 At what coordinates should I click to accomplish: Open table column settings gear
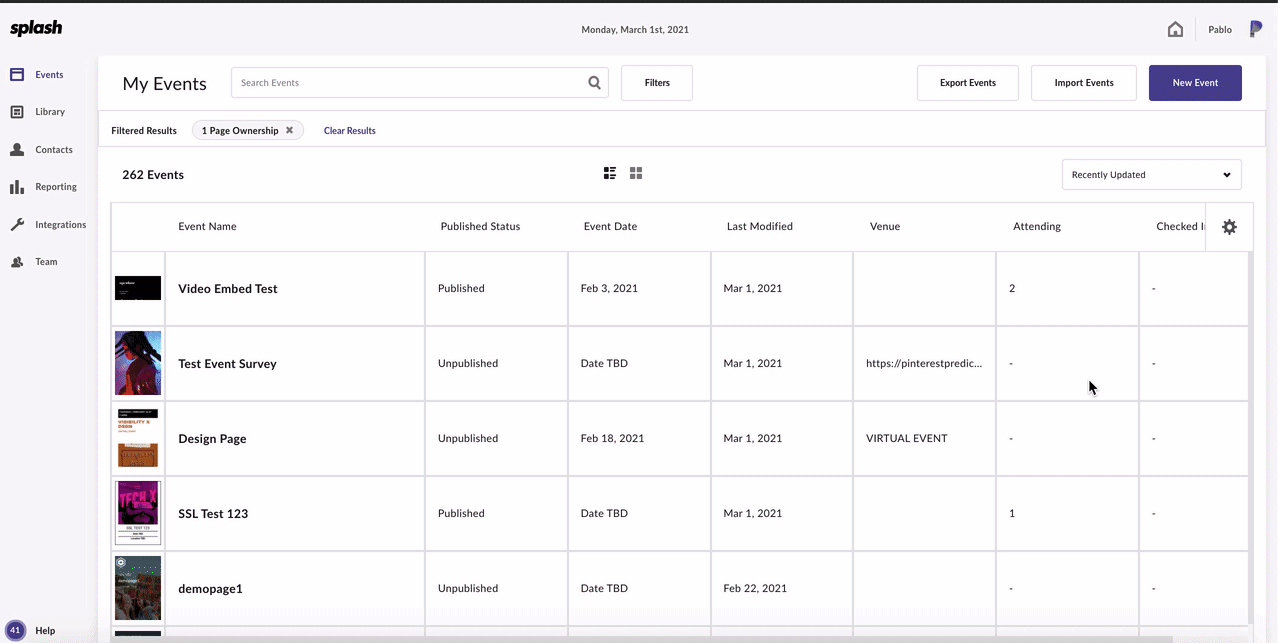click(1229, 227)
